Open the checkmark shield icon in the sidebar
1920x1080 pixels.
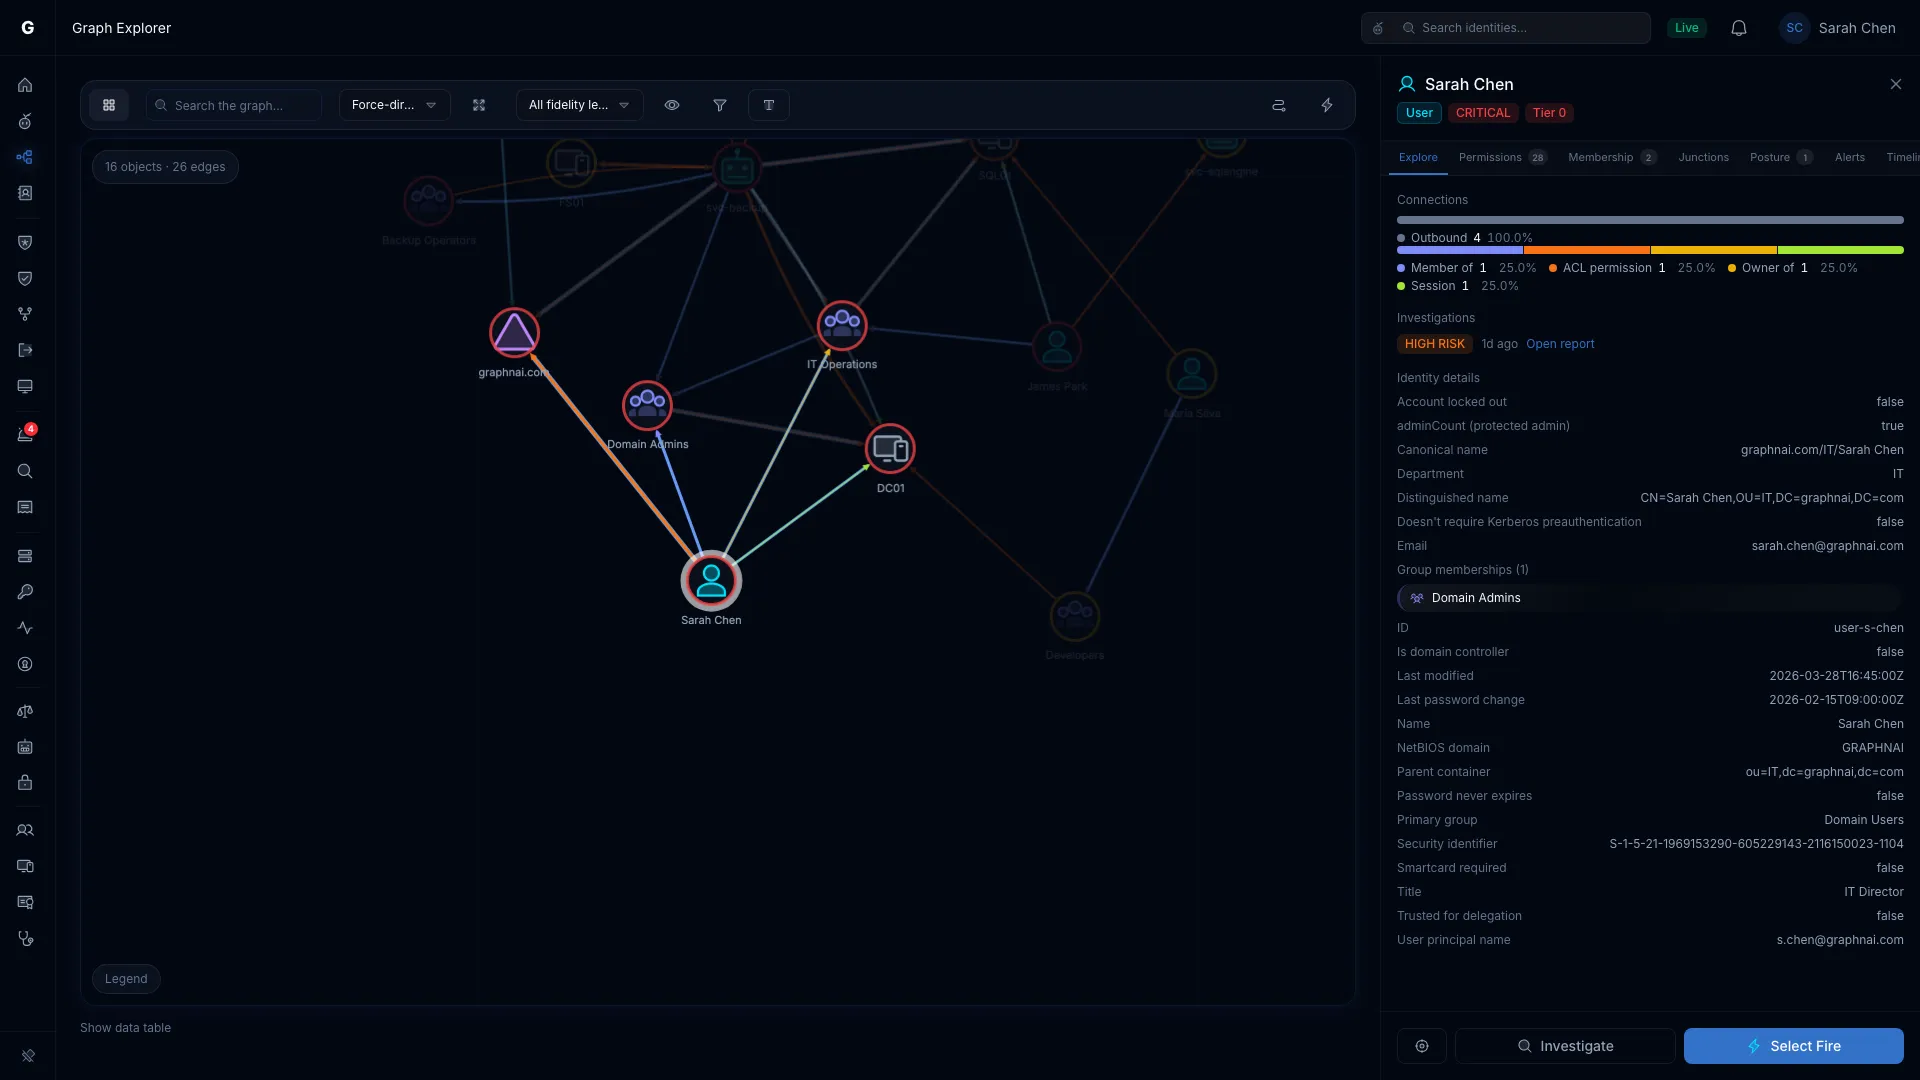coord(25,278)
